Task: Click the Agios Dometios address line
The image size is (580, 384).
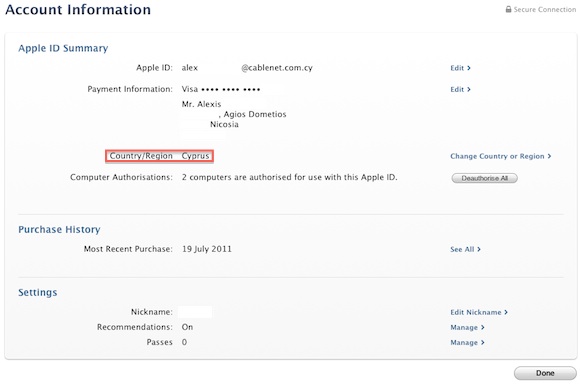Action: click(253, 114)
